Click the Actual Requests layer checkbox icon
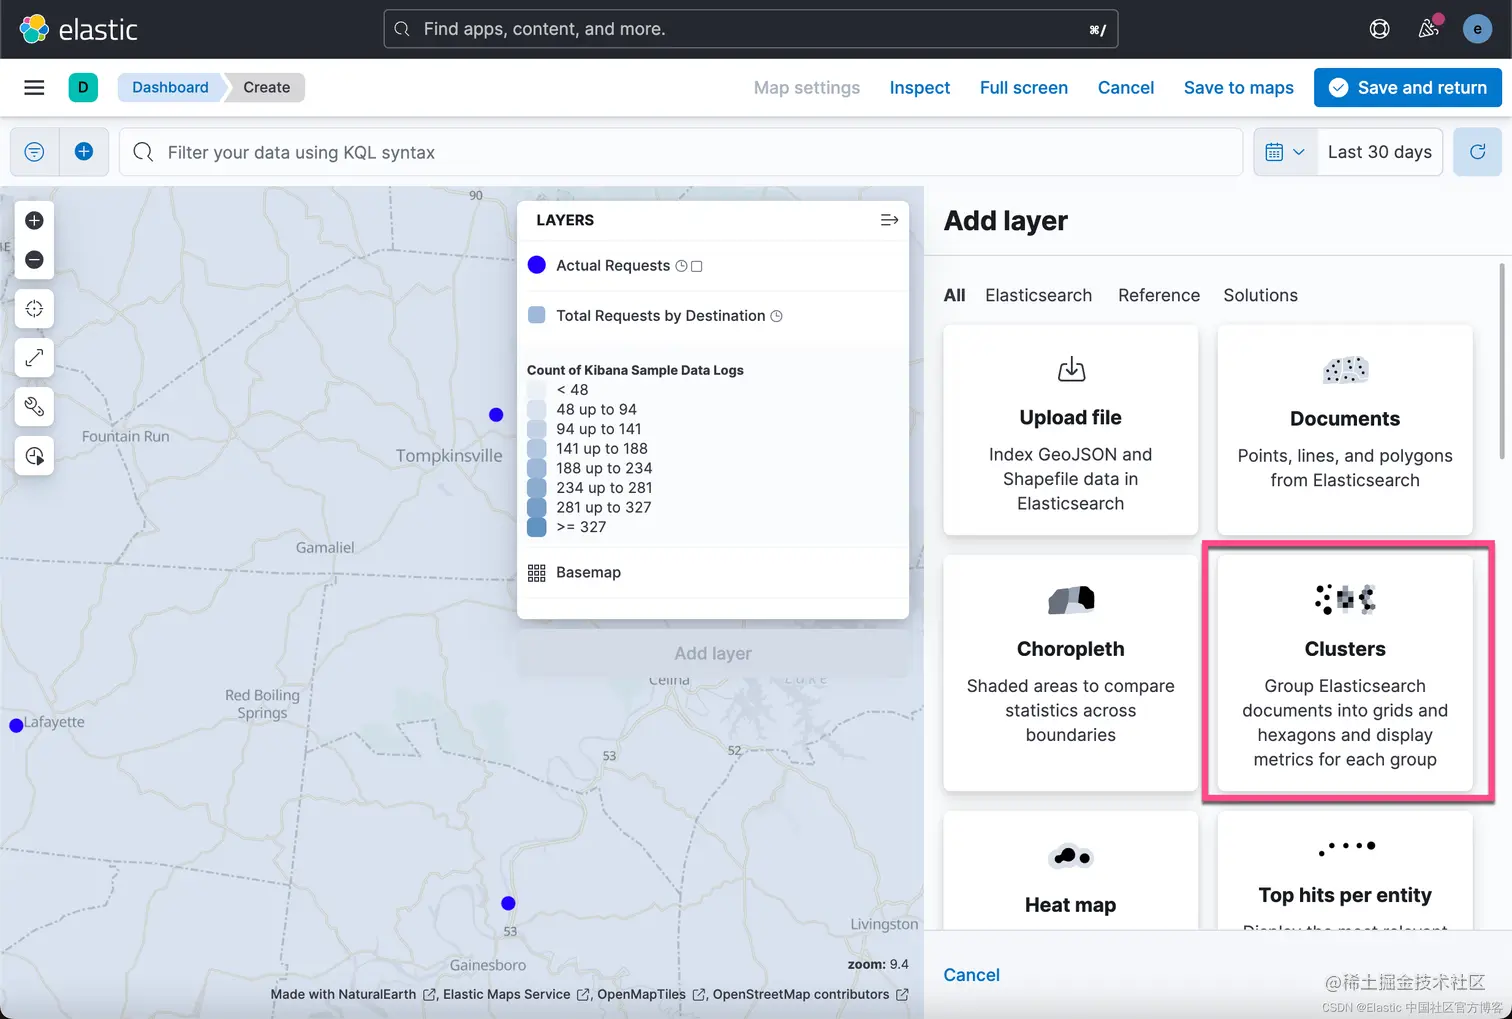This screenshot has width=1512, height=1019. pos(697,266)
